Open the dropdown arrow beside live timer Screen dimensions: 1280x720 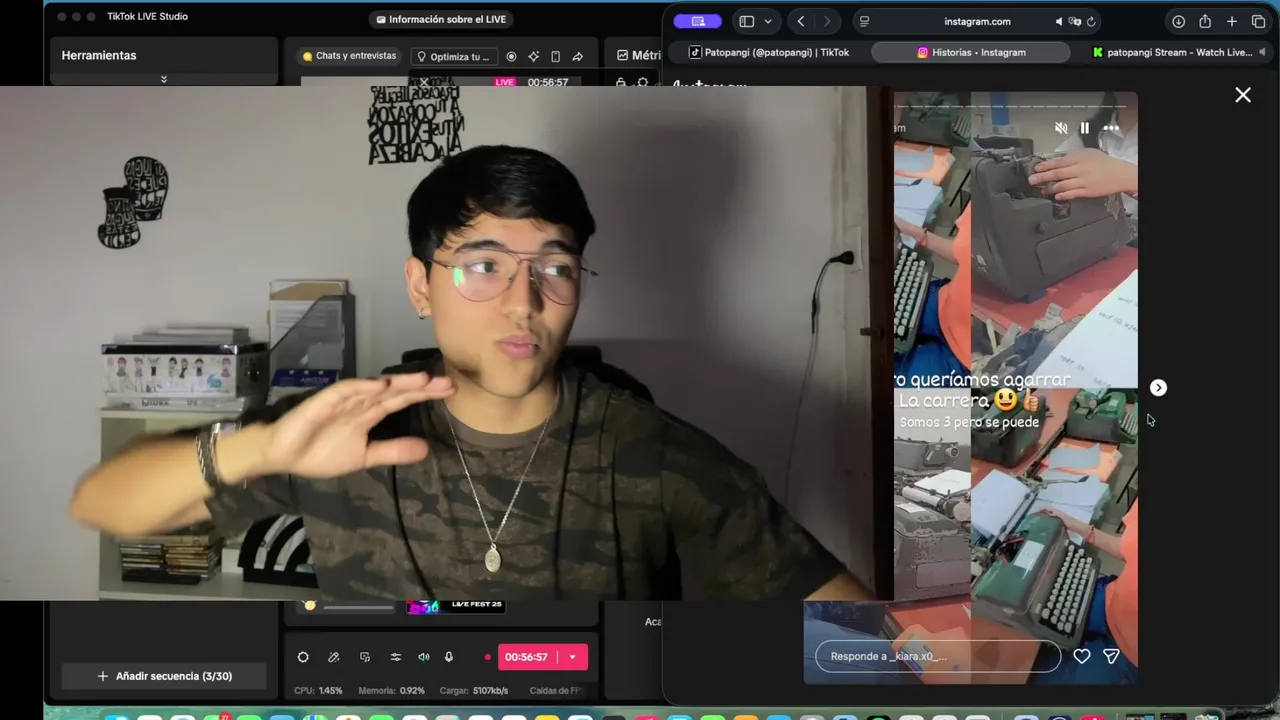coord(572,657)
